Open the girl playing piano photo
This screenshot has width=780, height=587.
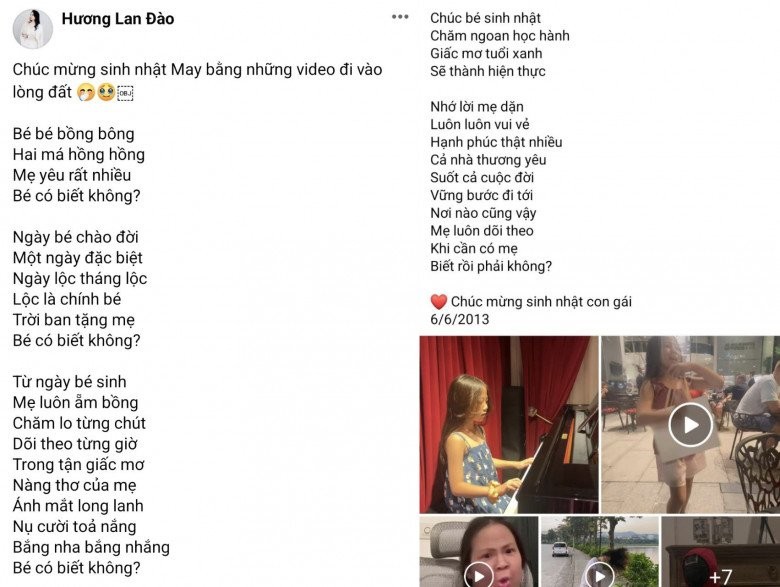coord(509,424)
